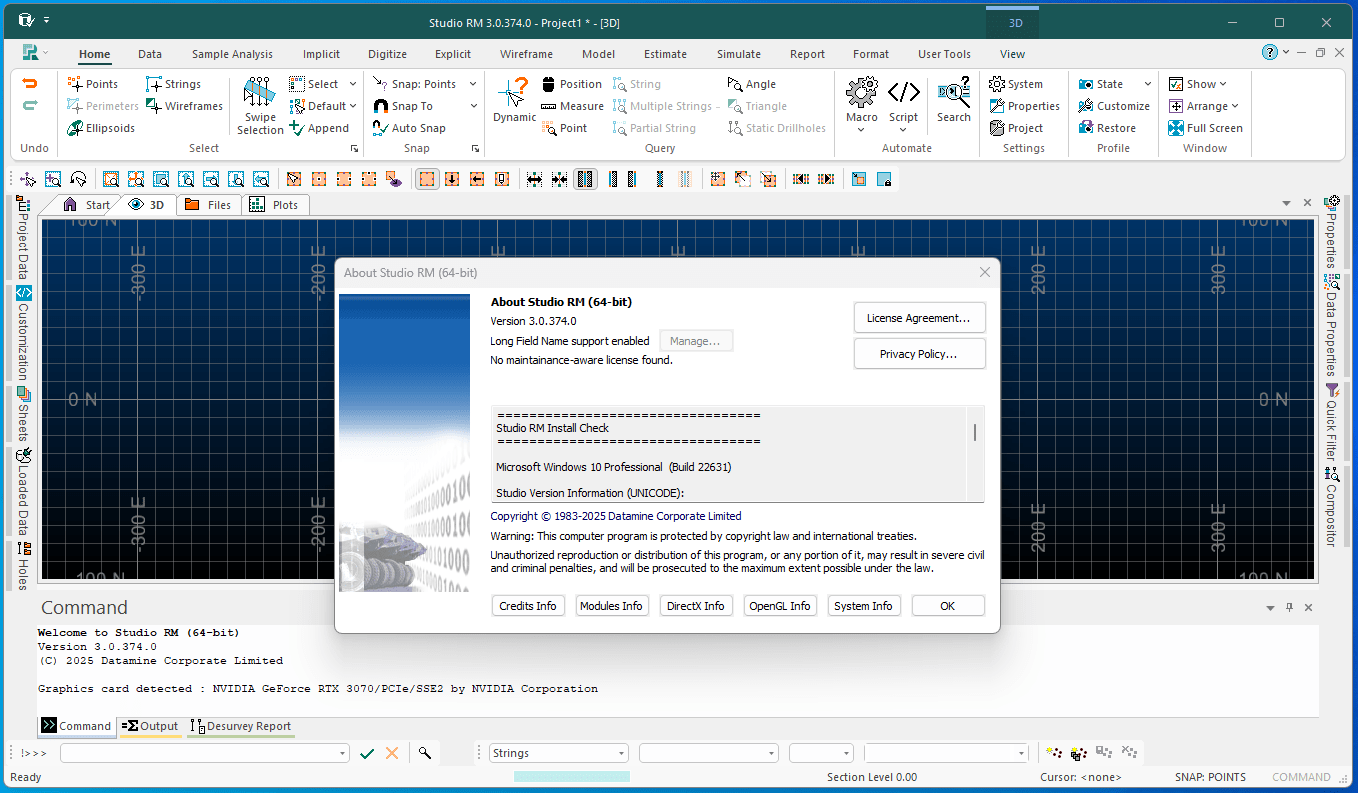The height and width of the screenshot is (793, 1358).
Task: Activate Dynamic query tool
Action: pos(514,100)
